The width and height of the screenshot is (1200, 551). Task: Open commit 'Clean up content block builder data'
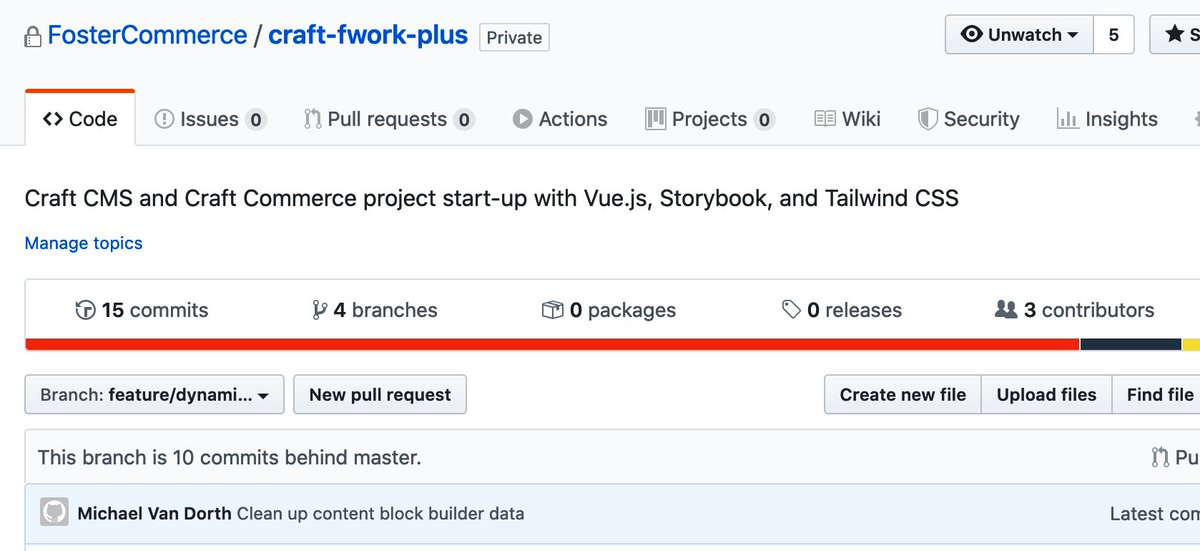(x=381, y=514)
